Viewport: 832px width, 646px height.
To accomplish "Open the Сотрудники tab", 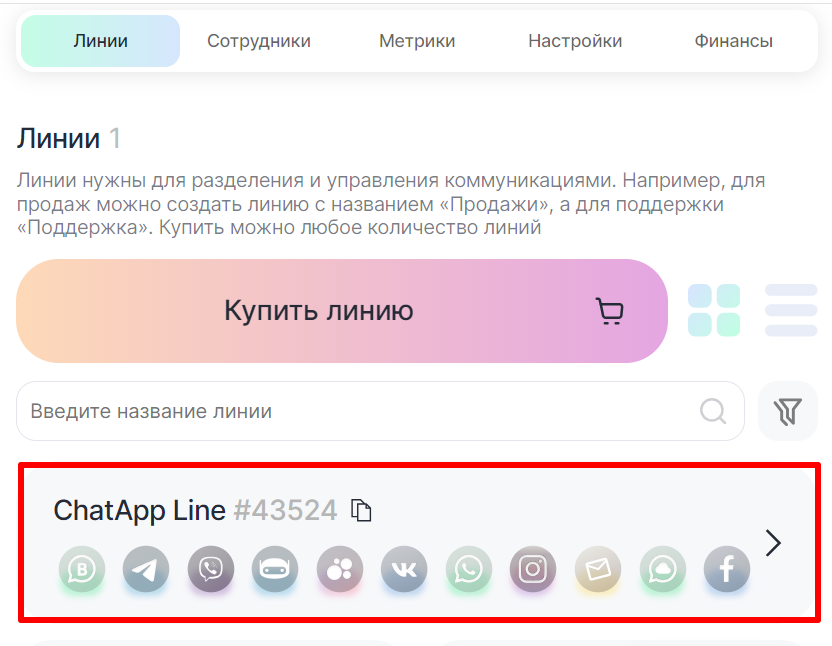I will pos(259,41).
